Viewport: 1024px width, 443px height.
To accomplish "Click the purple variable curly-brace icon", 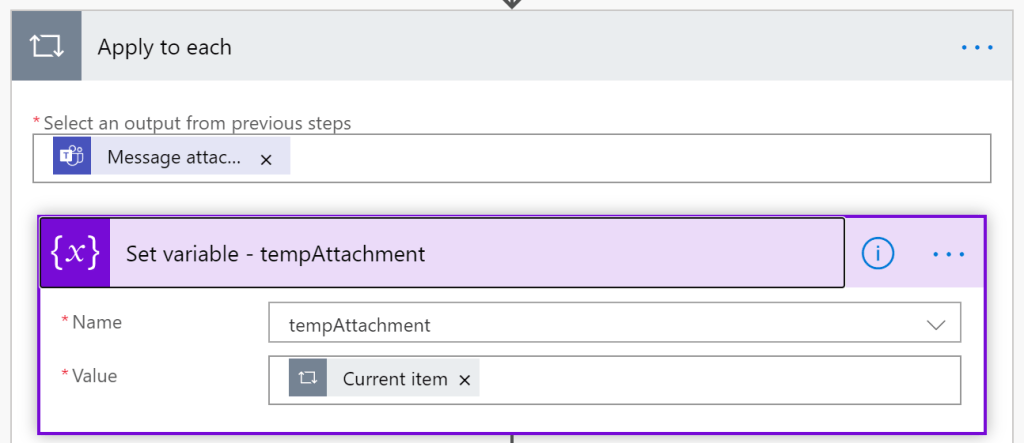I will [76, 254].
